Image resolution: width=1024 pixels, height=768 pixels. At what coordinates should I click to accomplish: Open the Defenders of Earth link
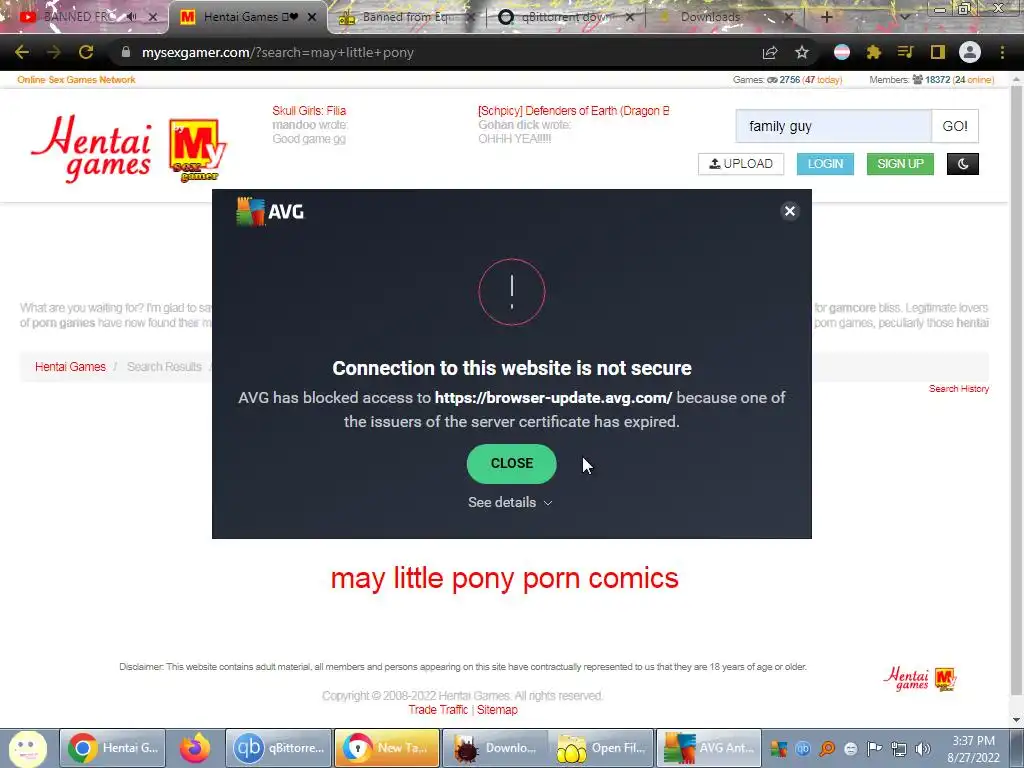coord(573,110)
